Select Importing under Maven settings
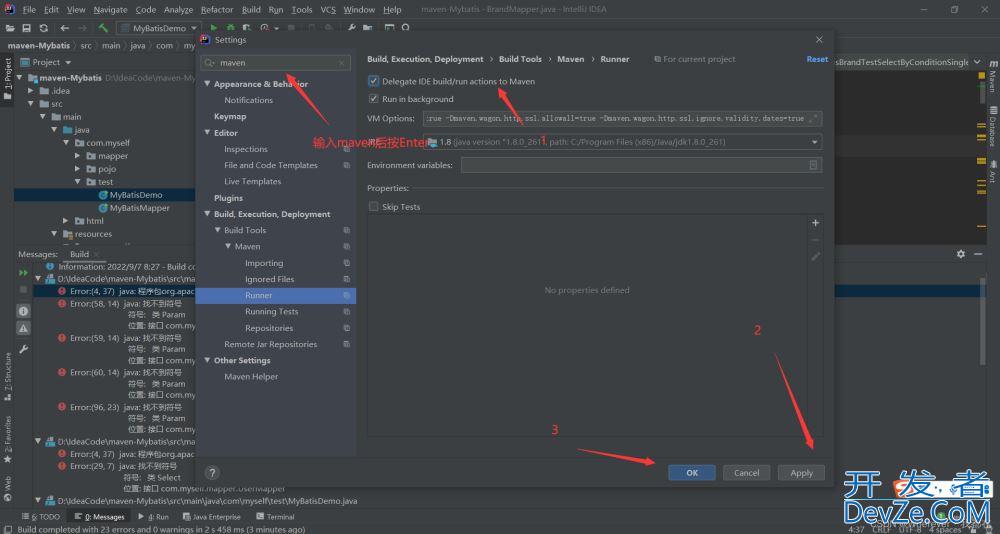 coord(264,263)
